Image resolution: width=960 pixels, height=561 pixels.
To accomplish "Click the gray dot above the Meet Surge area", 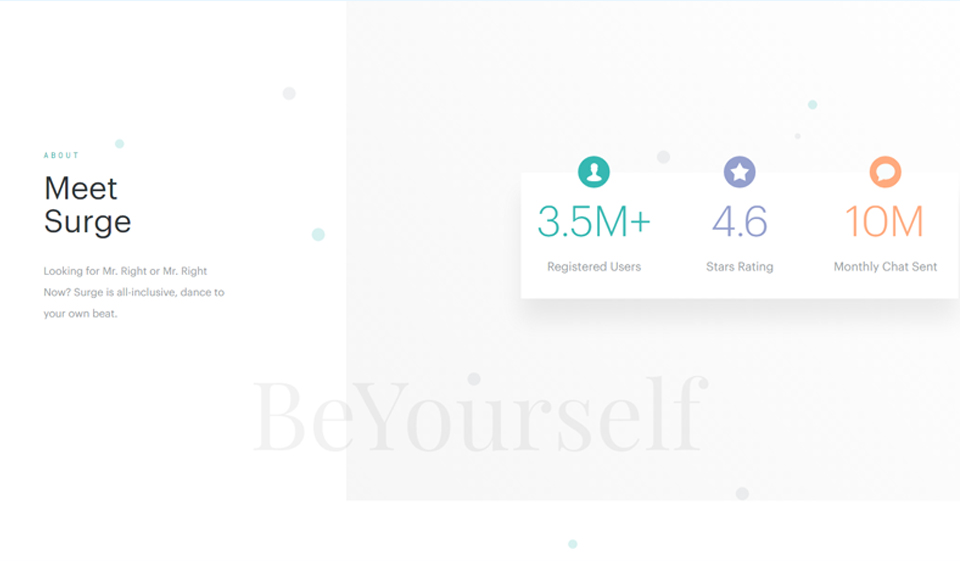I will (289, 93).
